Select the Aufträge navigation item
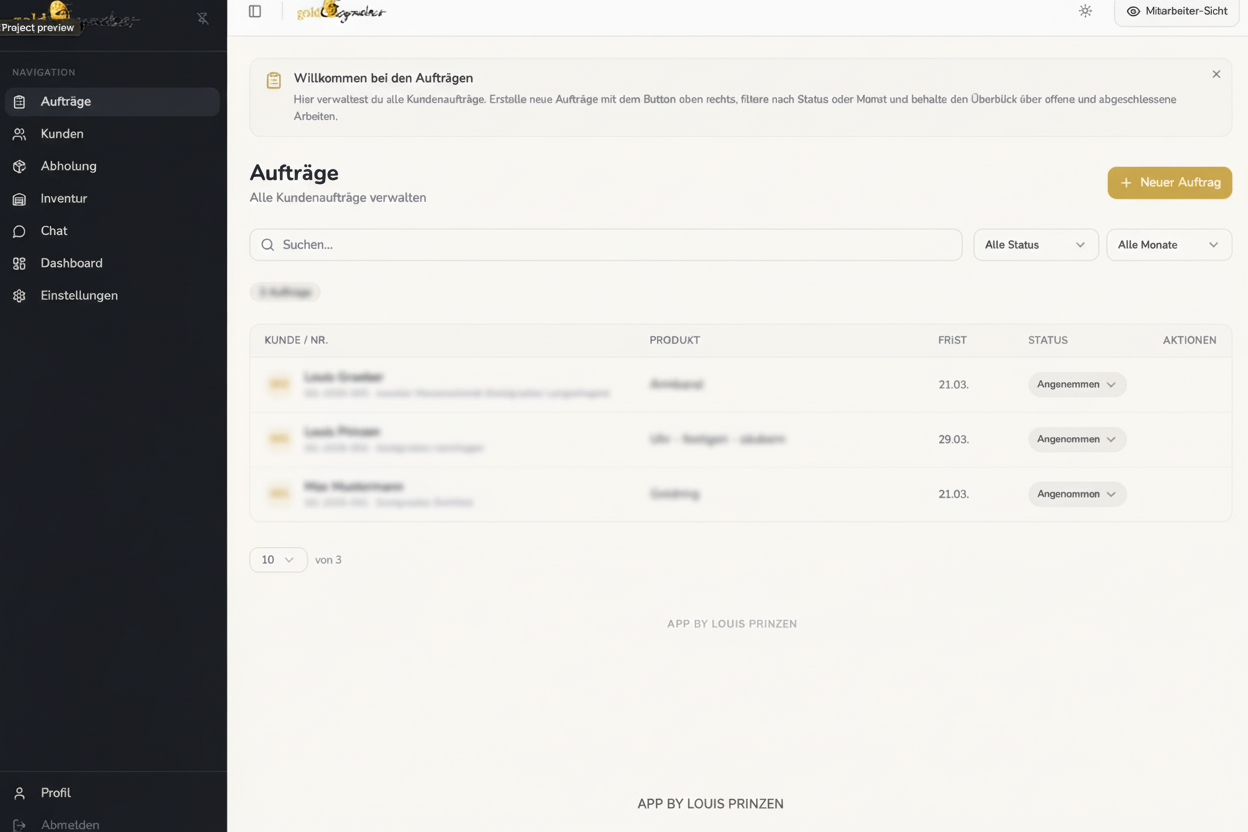Image resolution: width=1248 pixels, height=832 pixels. coord(66,102)
